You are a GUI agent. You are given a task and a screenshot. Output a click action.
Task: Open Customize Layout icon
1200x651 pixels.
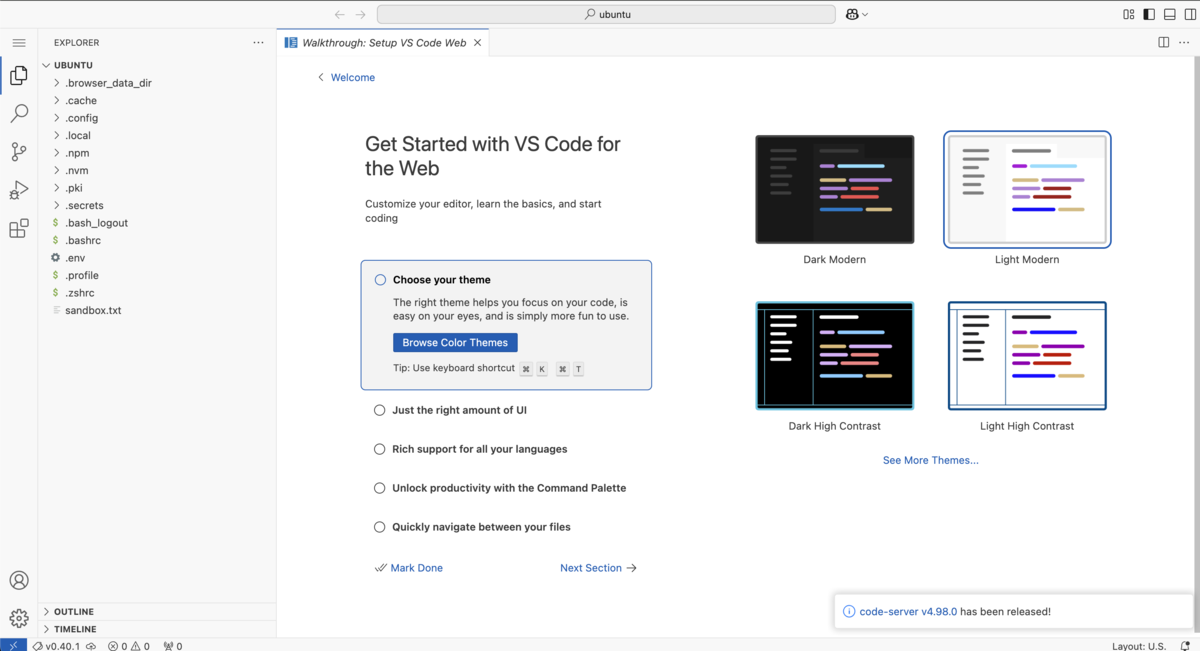1129,15
